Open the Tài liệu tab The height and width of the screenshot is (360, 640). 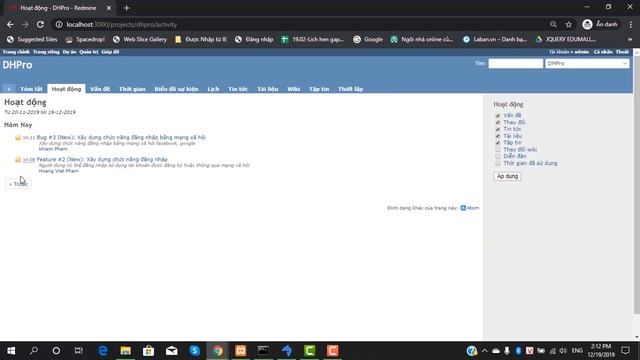267,89
